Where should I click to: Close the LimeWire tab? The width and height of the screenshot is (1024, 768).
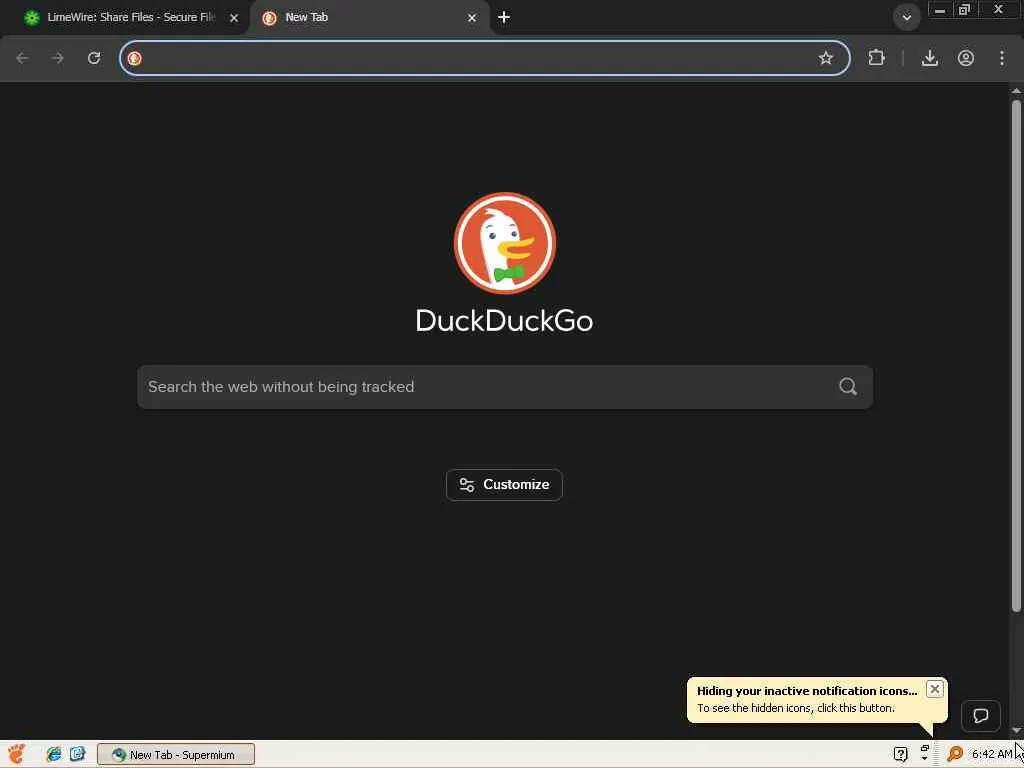(234, 18)
